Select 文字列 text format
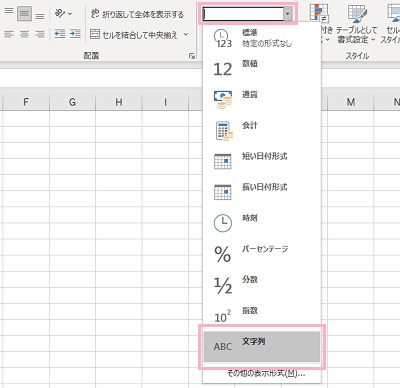400x388 pixels. click(262, 346)
